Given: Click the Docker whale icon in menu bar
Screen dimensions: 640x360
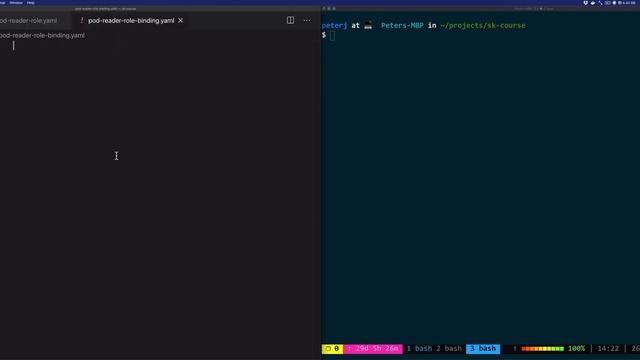Looking at the screenshot, I should [593, 3].
